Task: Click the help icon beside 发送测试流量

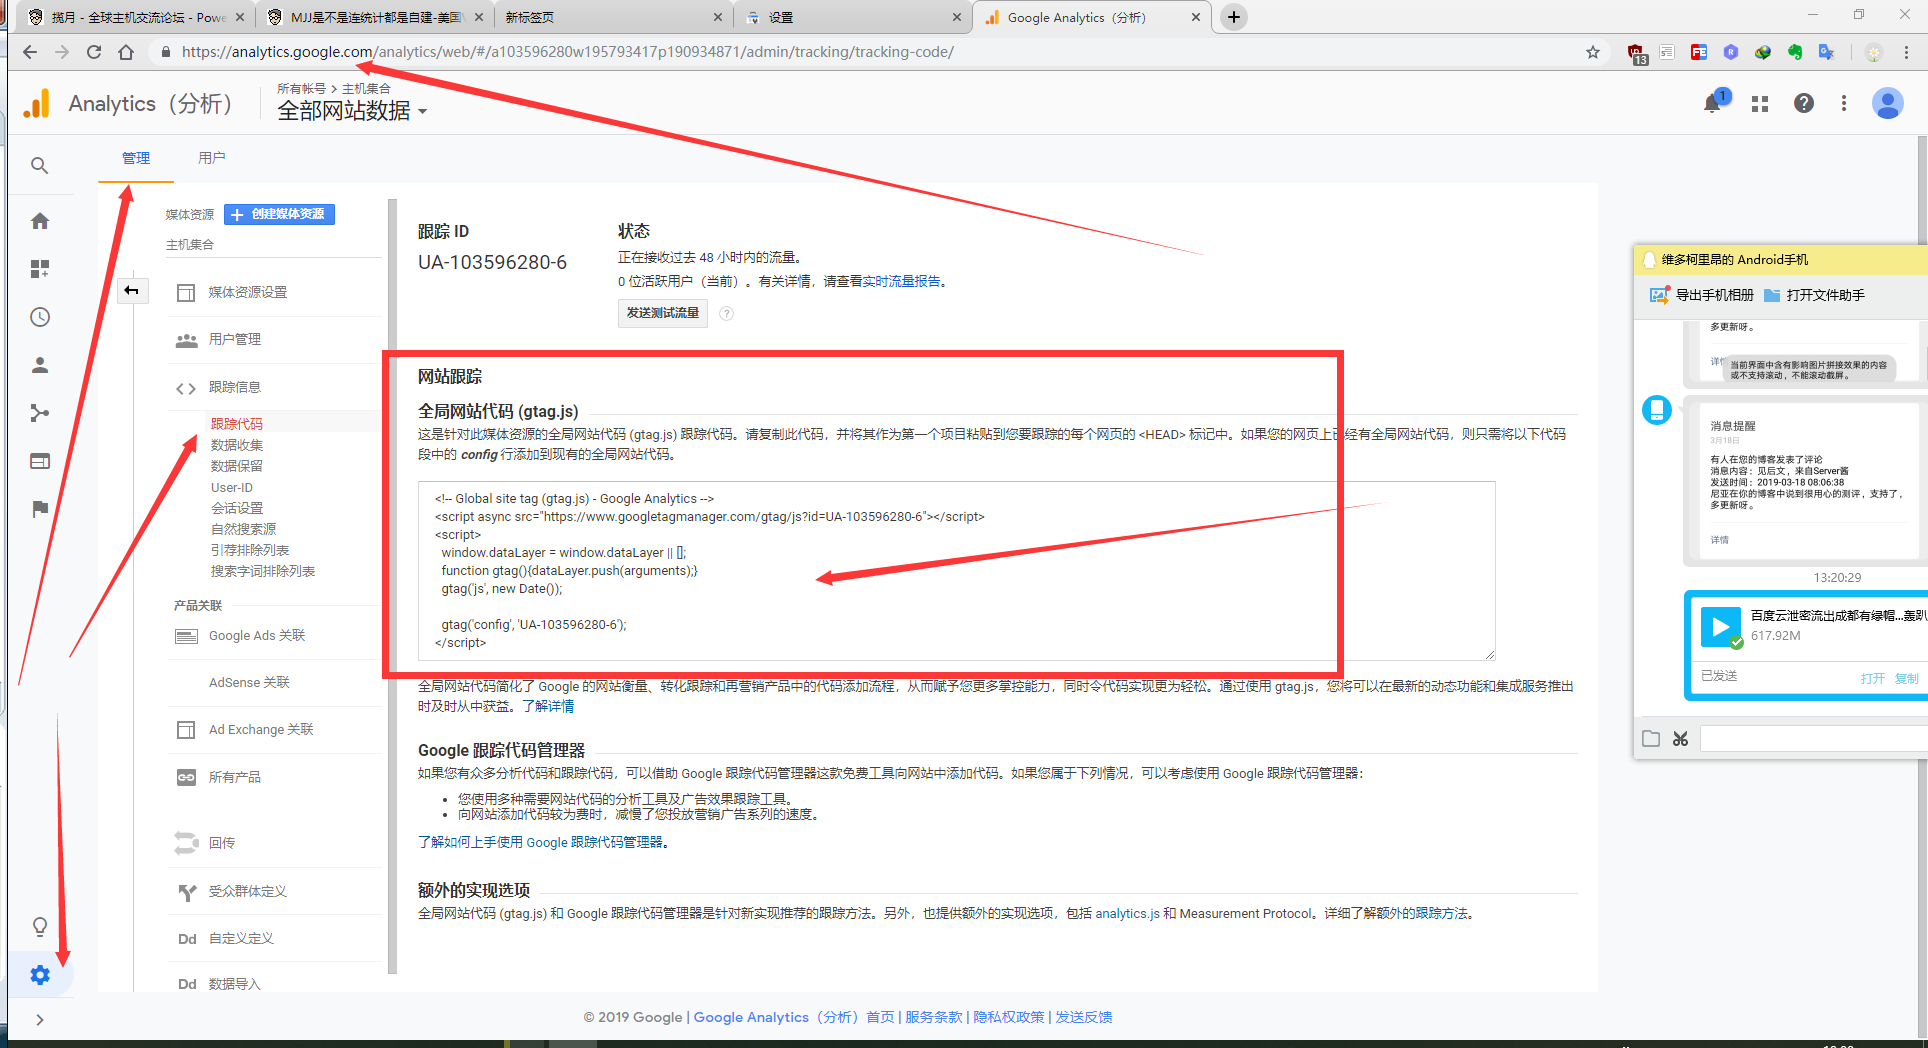Action: pyautogui.click(x=727, y=314)
